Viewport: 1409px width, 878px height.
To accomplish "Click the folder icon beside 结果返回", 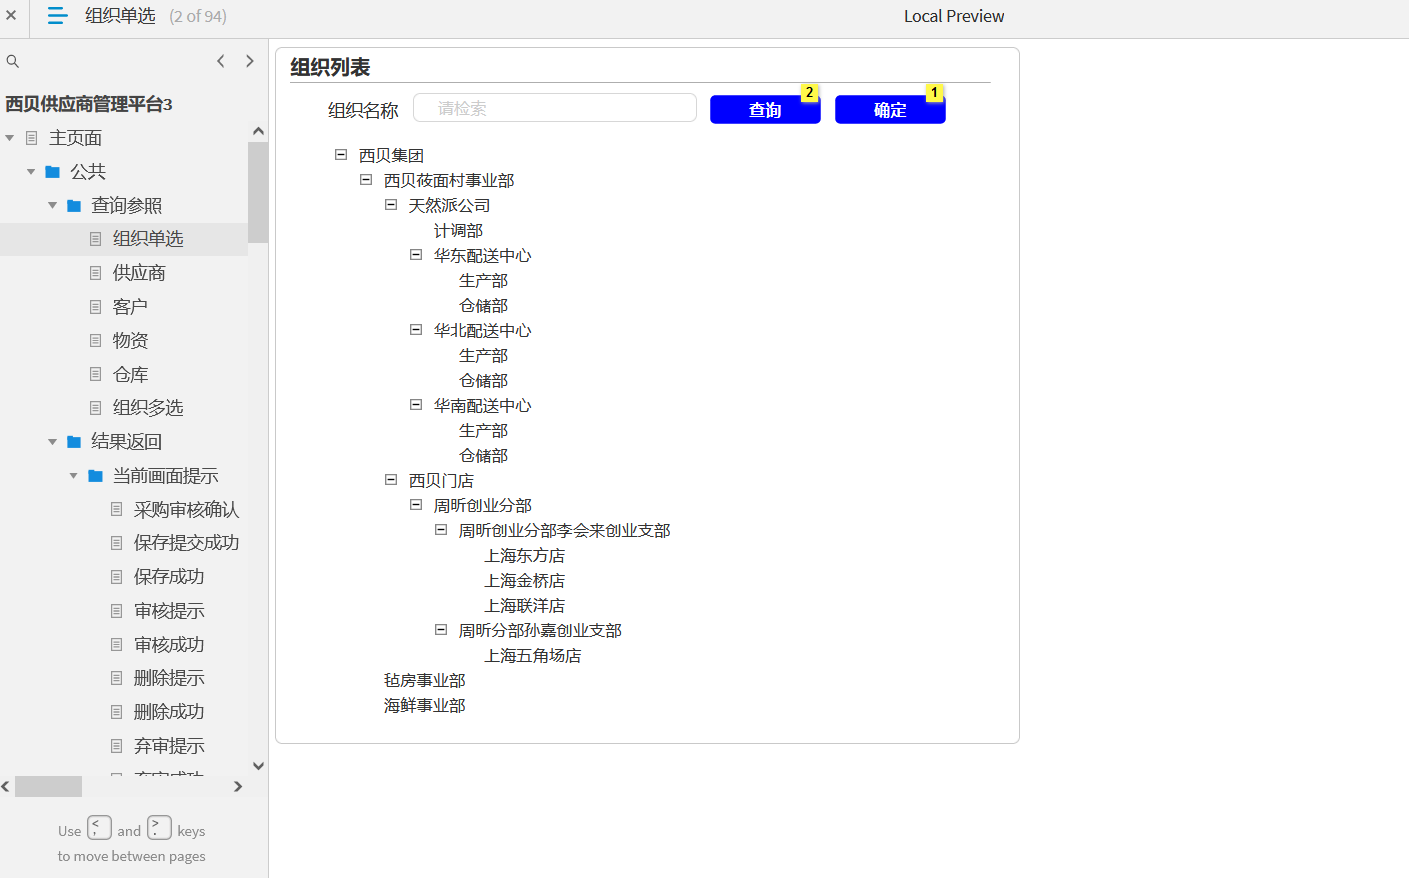I will [74, 442].
